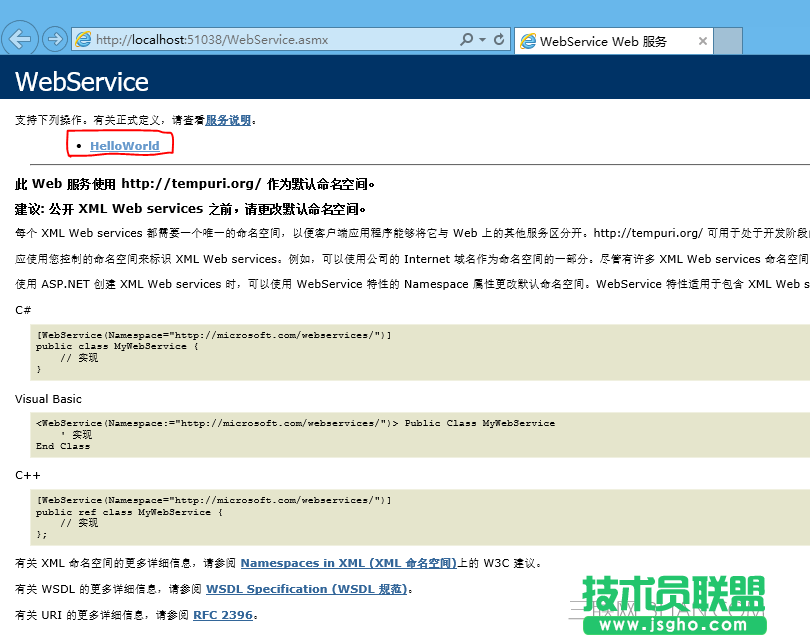Click the search magnifier in address bar
The width and height of the screenshot is (810, 641).
click(466, 39)
